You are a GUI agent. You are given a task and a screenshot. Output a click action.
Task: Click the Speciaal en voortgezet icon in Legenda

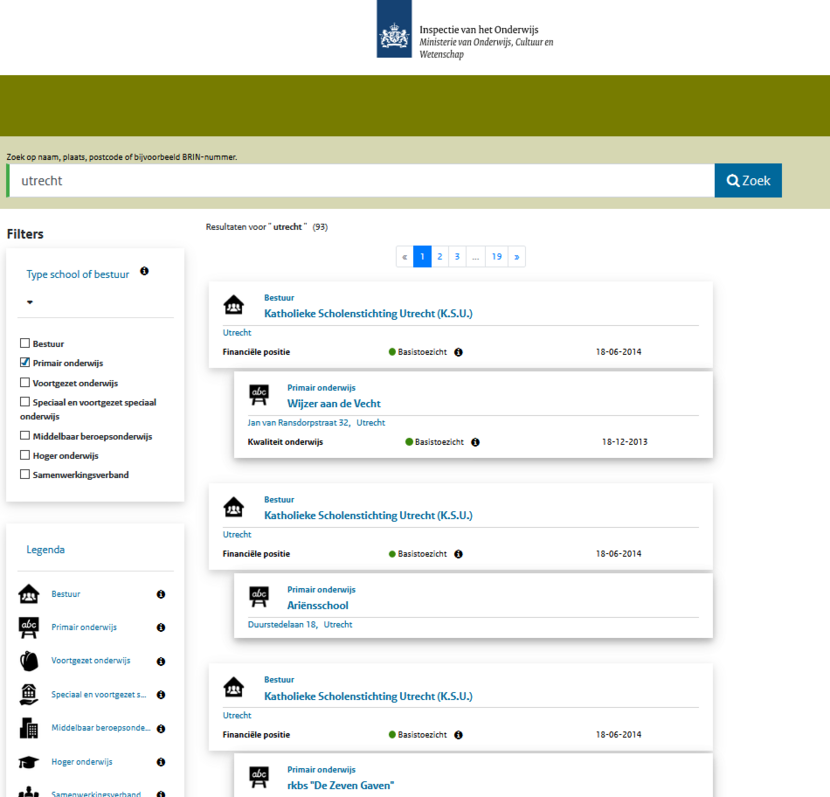(29, 694)
